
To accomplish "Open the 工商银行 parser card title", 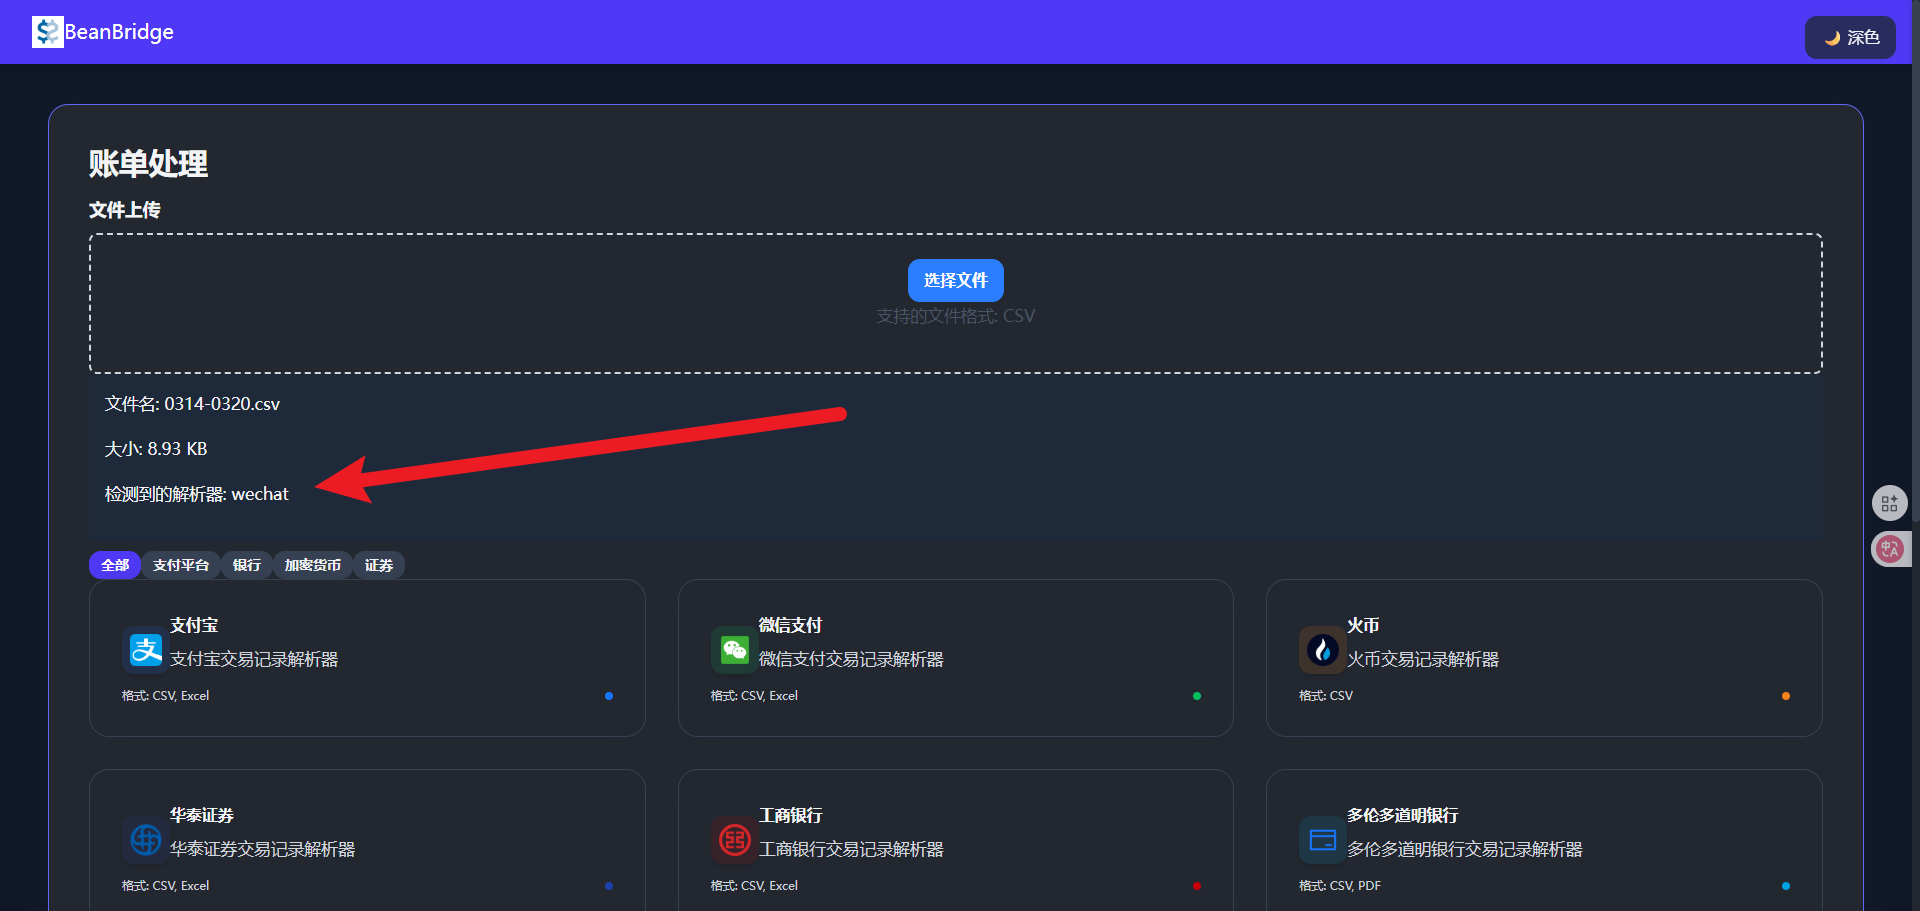I will pos(790,815).
